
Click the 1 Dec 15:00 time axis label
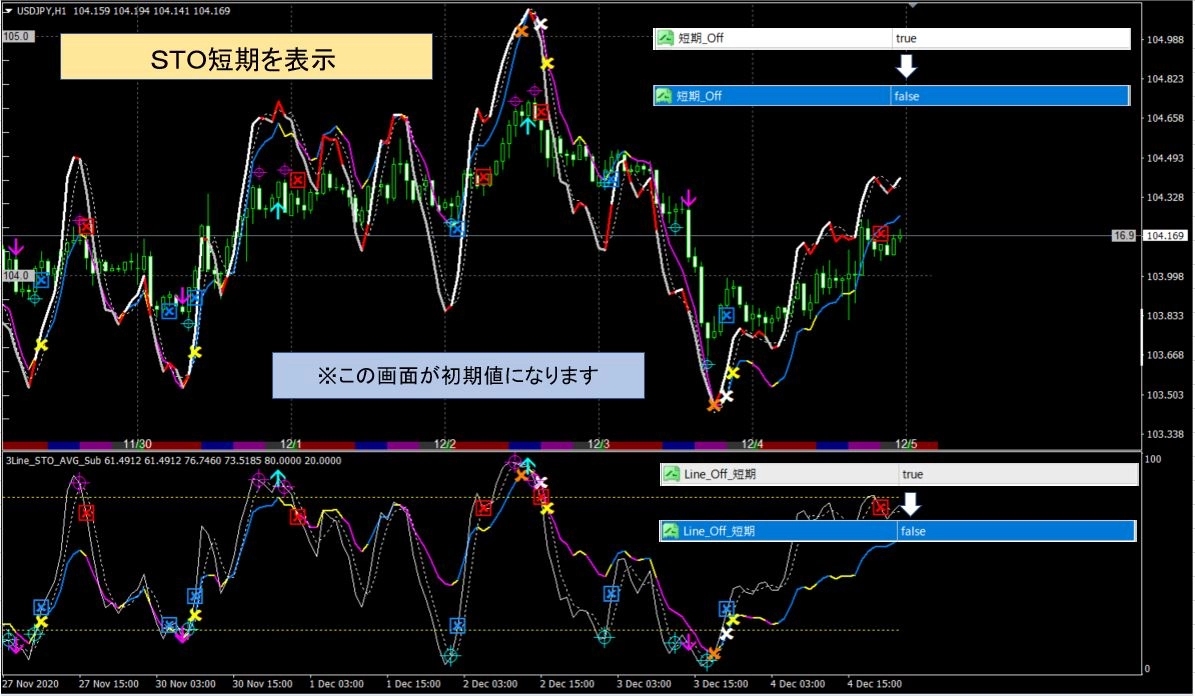click(413, 684)
